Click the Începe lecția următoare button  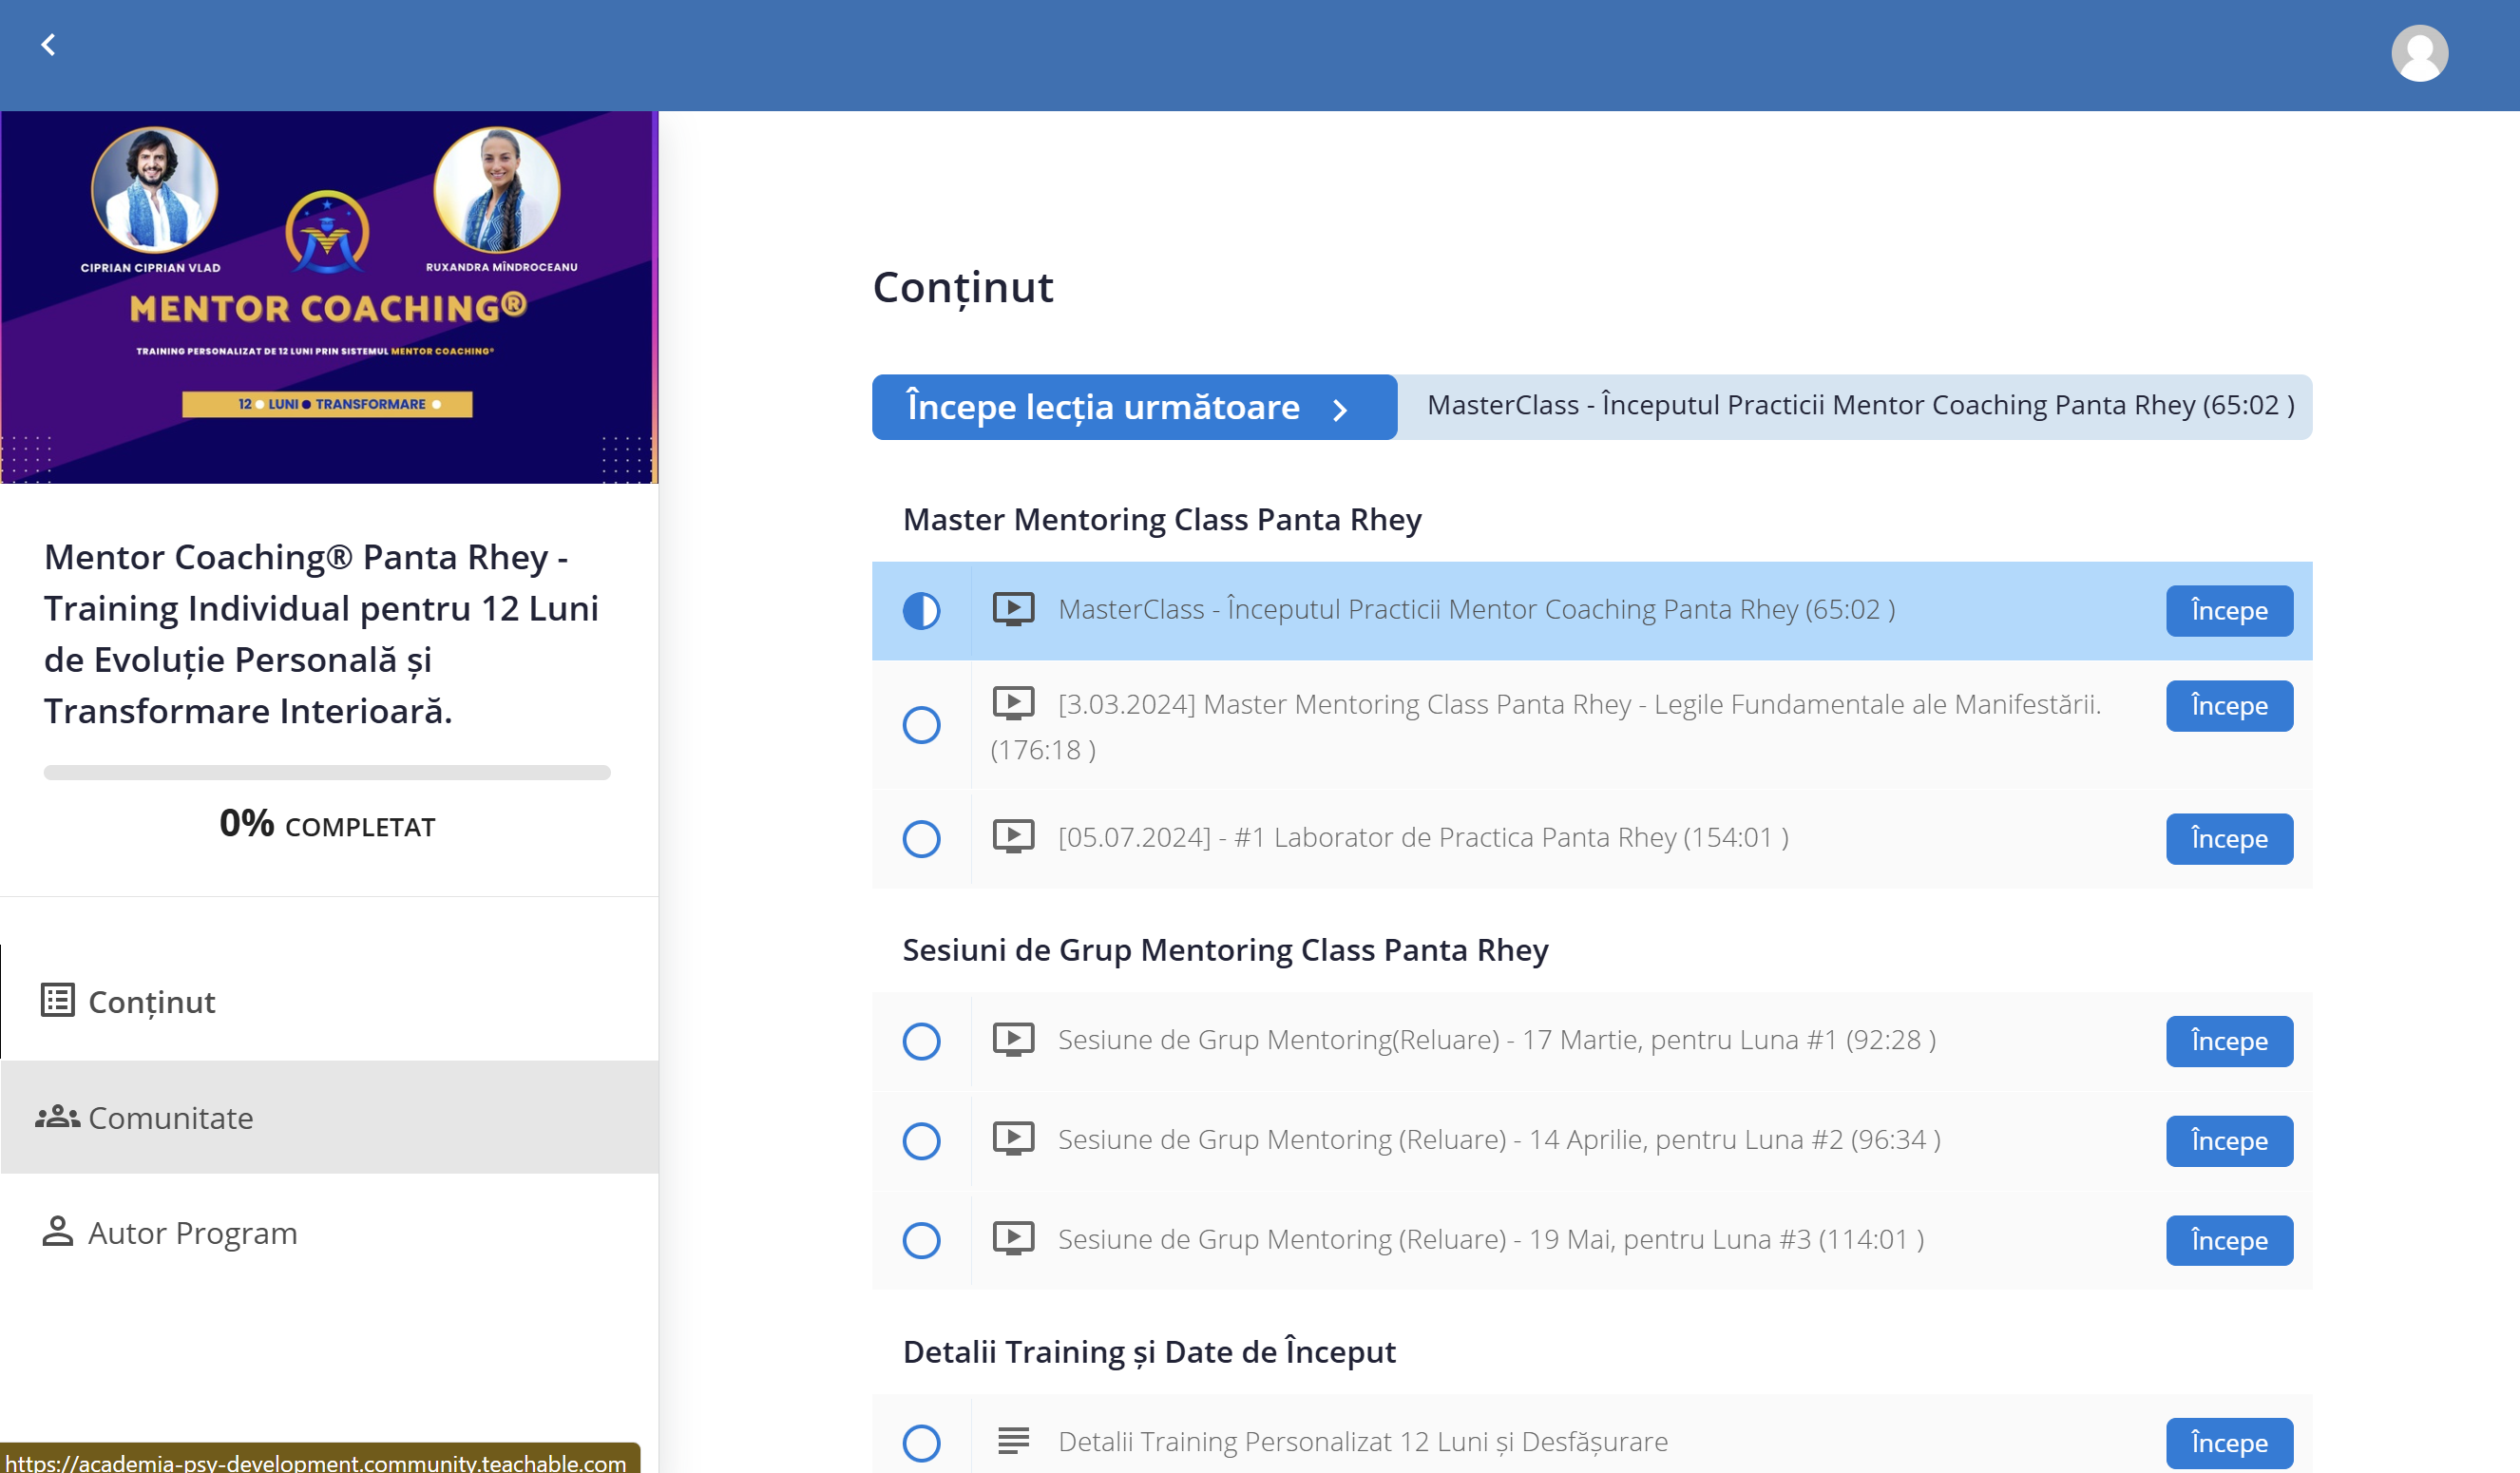click(x=1134, y=407)
